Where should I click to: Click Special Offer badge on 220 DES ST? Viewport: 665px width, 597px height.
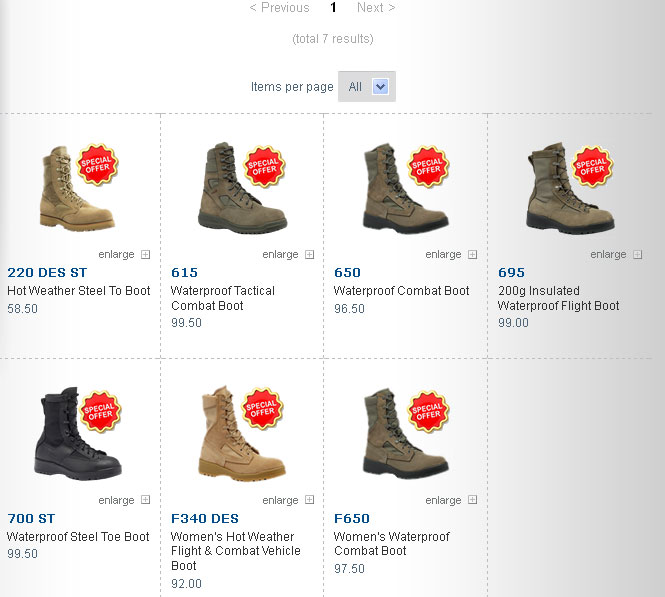coord(97,165)
